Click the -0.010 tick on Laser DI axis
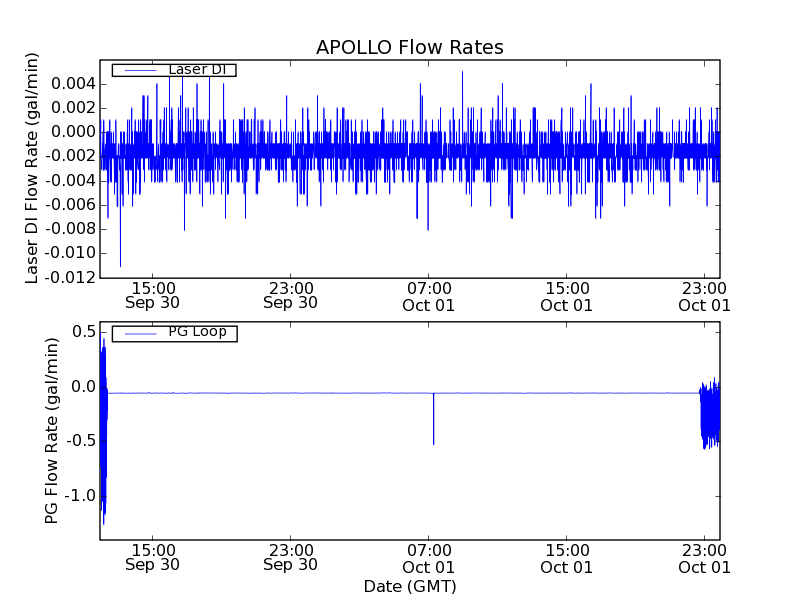The image size is (800, 600). (70, 253)
